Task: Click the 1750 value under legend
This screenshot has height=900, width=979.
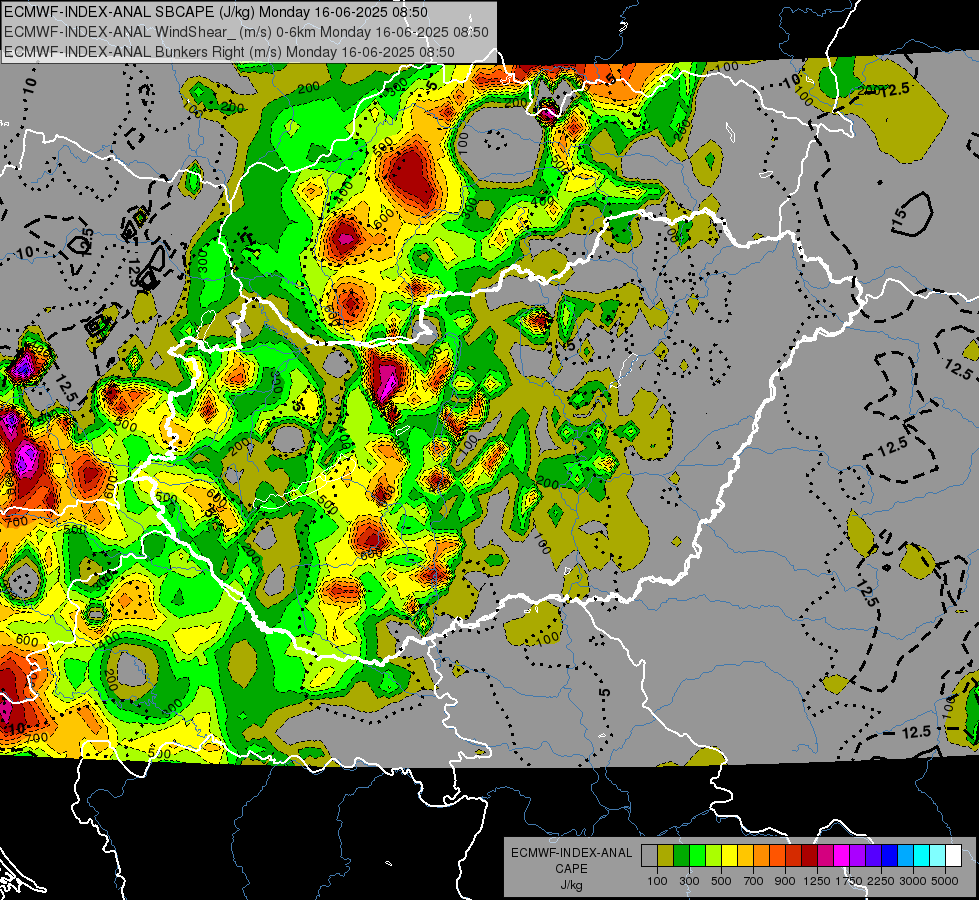Action: click(x=849, y=881)
